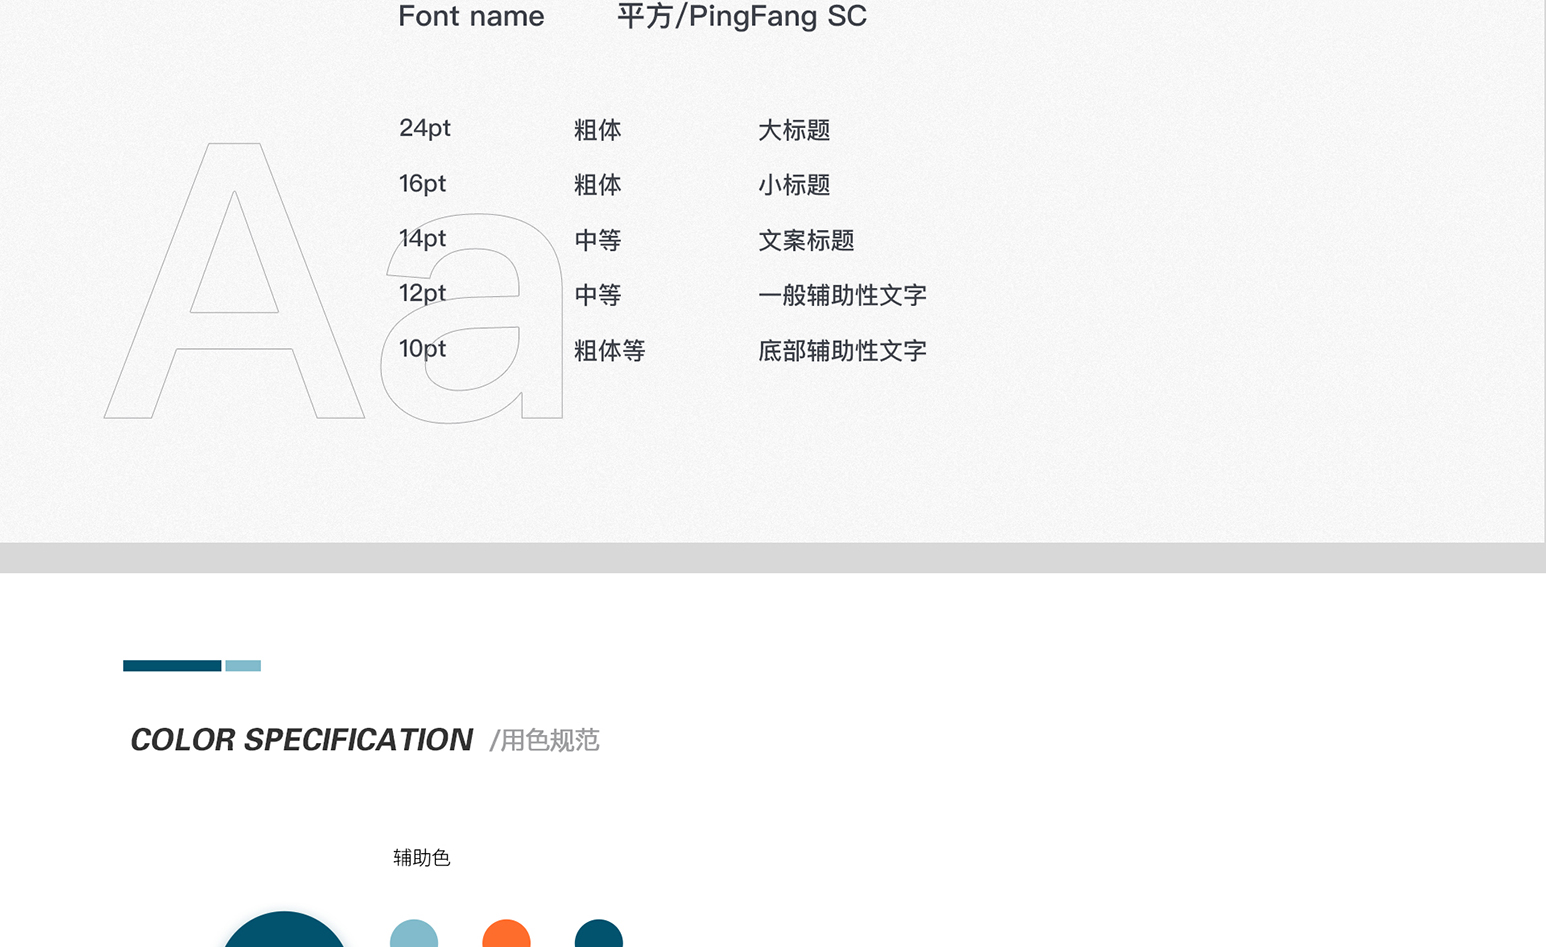This screenshot has width=1546, height=947.
Task: Click the '粗体等' weight text
Action: click(610, 351)
